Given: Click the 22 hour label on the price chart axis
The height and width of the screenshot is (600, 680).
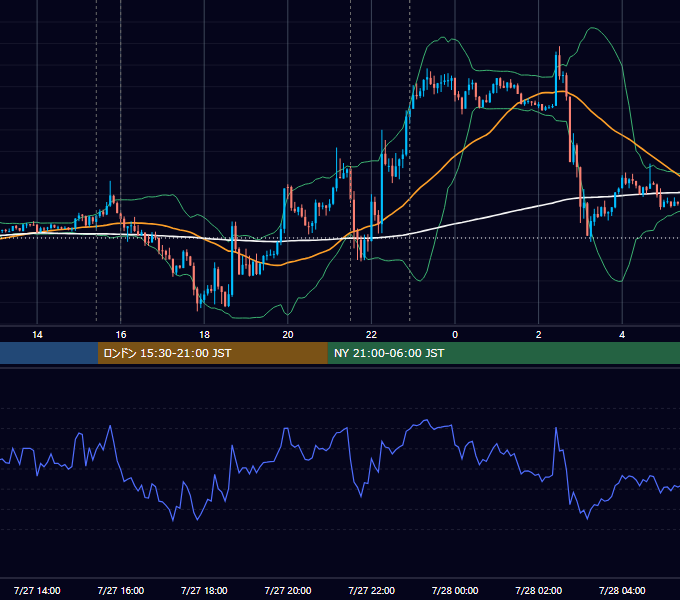Looking at the screenshot, I should coord(371,335).
